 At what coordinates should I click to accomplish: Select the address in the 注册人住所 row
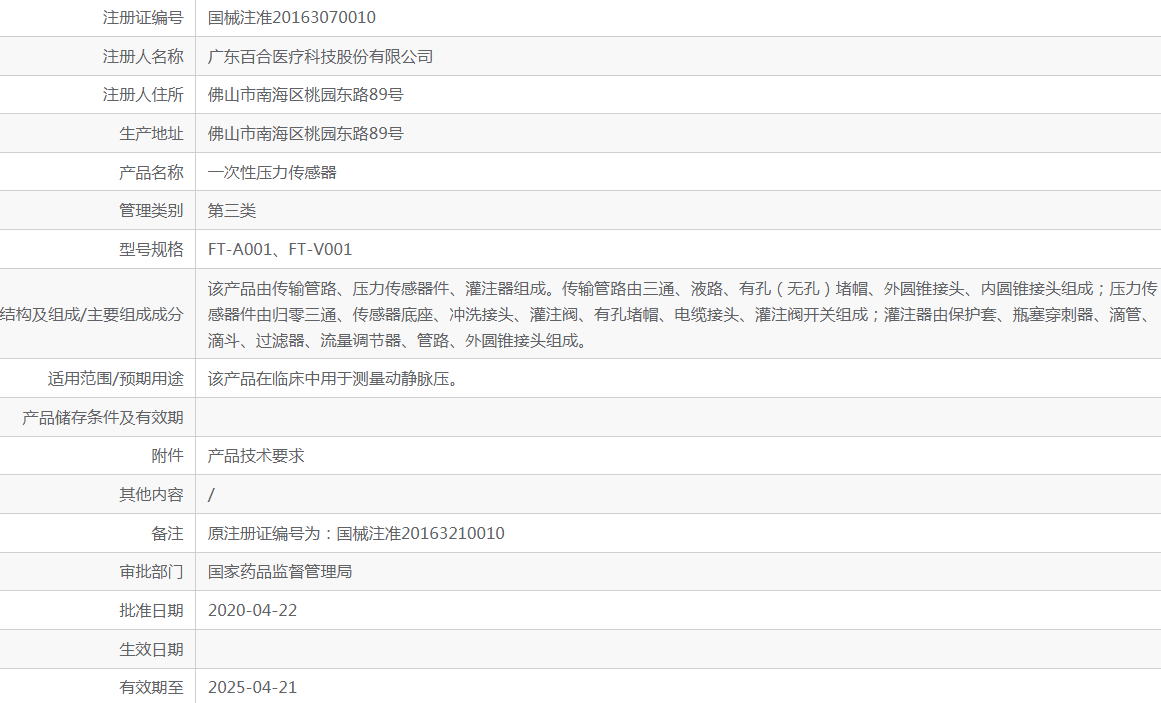click(306, 95)
